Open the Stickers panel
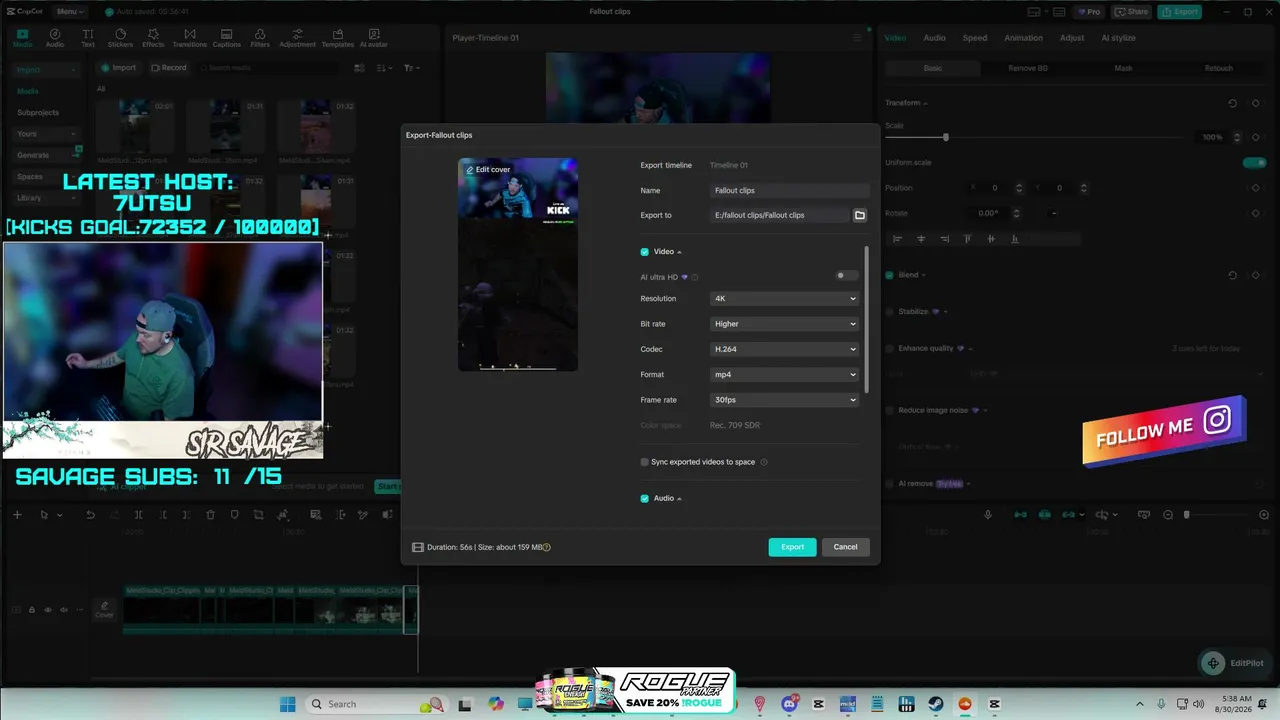1280x720 pixels. pyautogui.click(x=120, y=38)
